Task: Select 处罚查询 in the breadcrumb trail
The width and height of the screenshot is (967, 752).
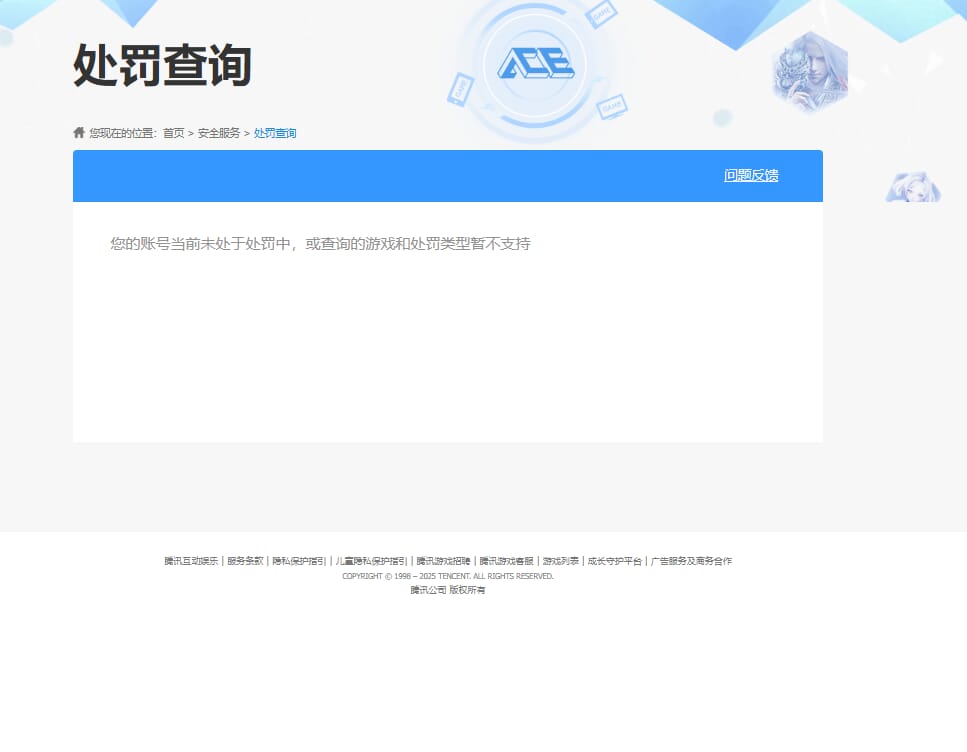Action: click(273, 132)
